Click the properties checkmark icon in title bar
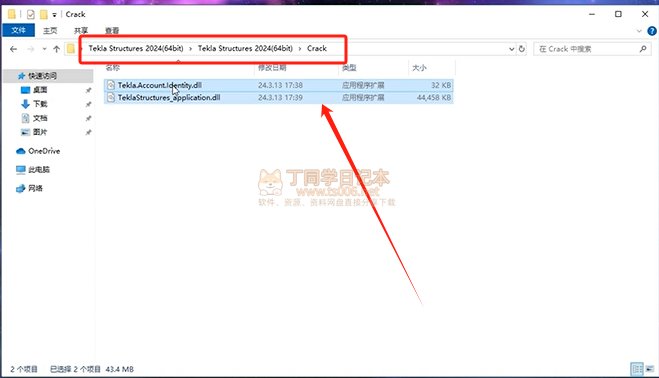The width and height of the screenshot is (659, 378). 30,14
